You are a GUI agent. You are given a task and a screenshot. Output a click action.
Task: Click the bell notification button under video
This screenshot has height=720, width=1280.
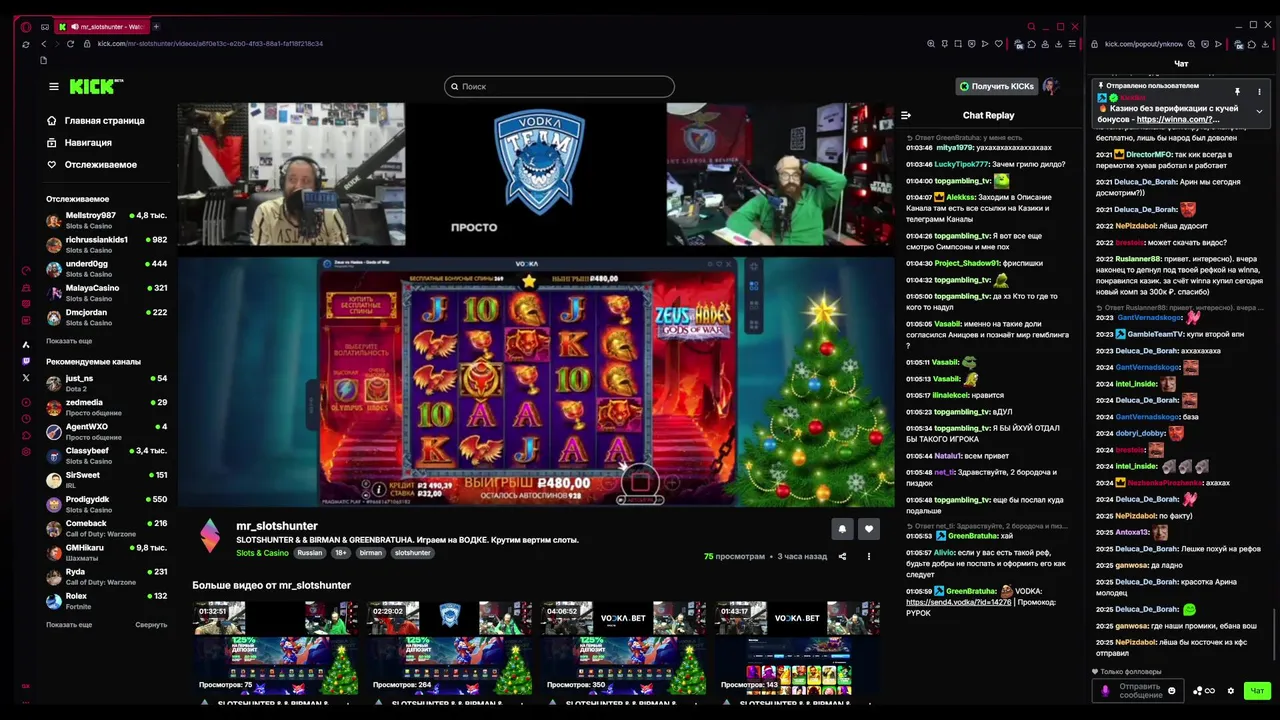pos(842,529)
